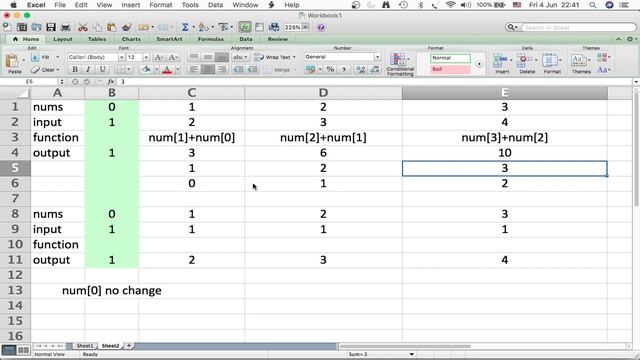Click the Format Painter brush icon
Image resolution: width=640 pixels, height=360 pixels.
[x=127, y=27]
